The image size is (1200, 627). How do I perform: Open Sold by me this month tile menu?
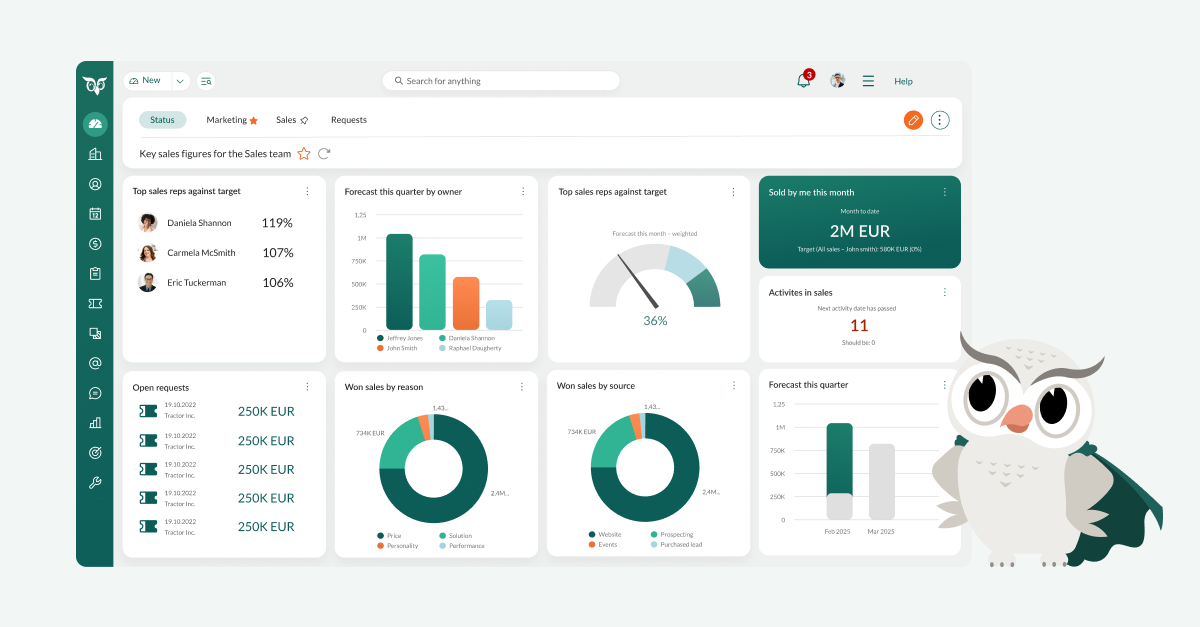945,192
